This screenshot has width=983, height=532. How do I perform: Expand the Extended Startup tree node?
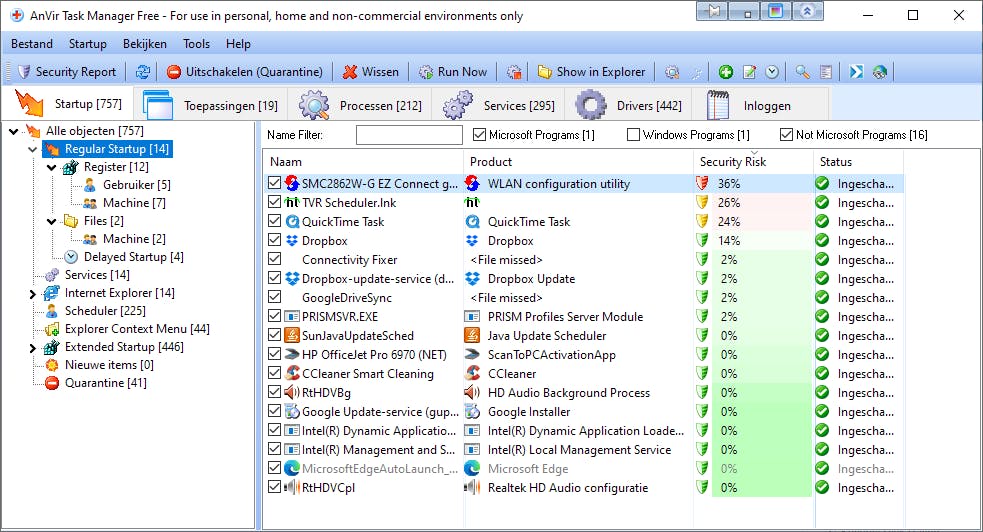tap(33, 348)
